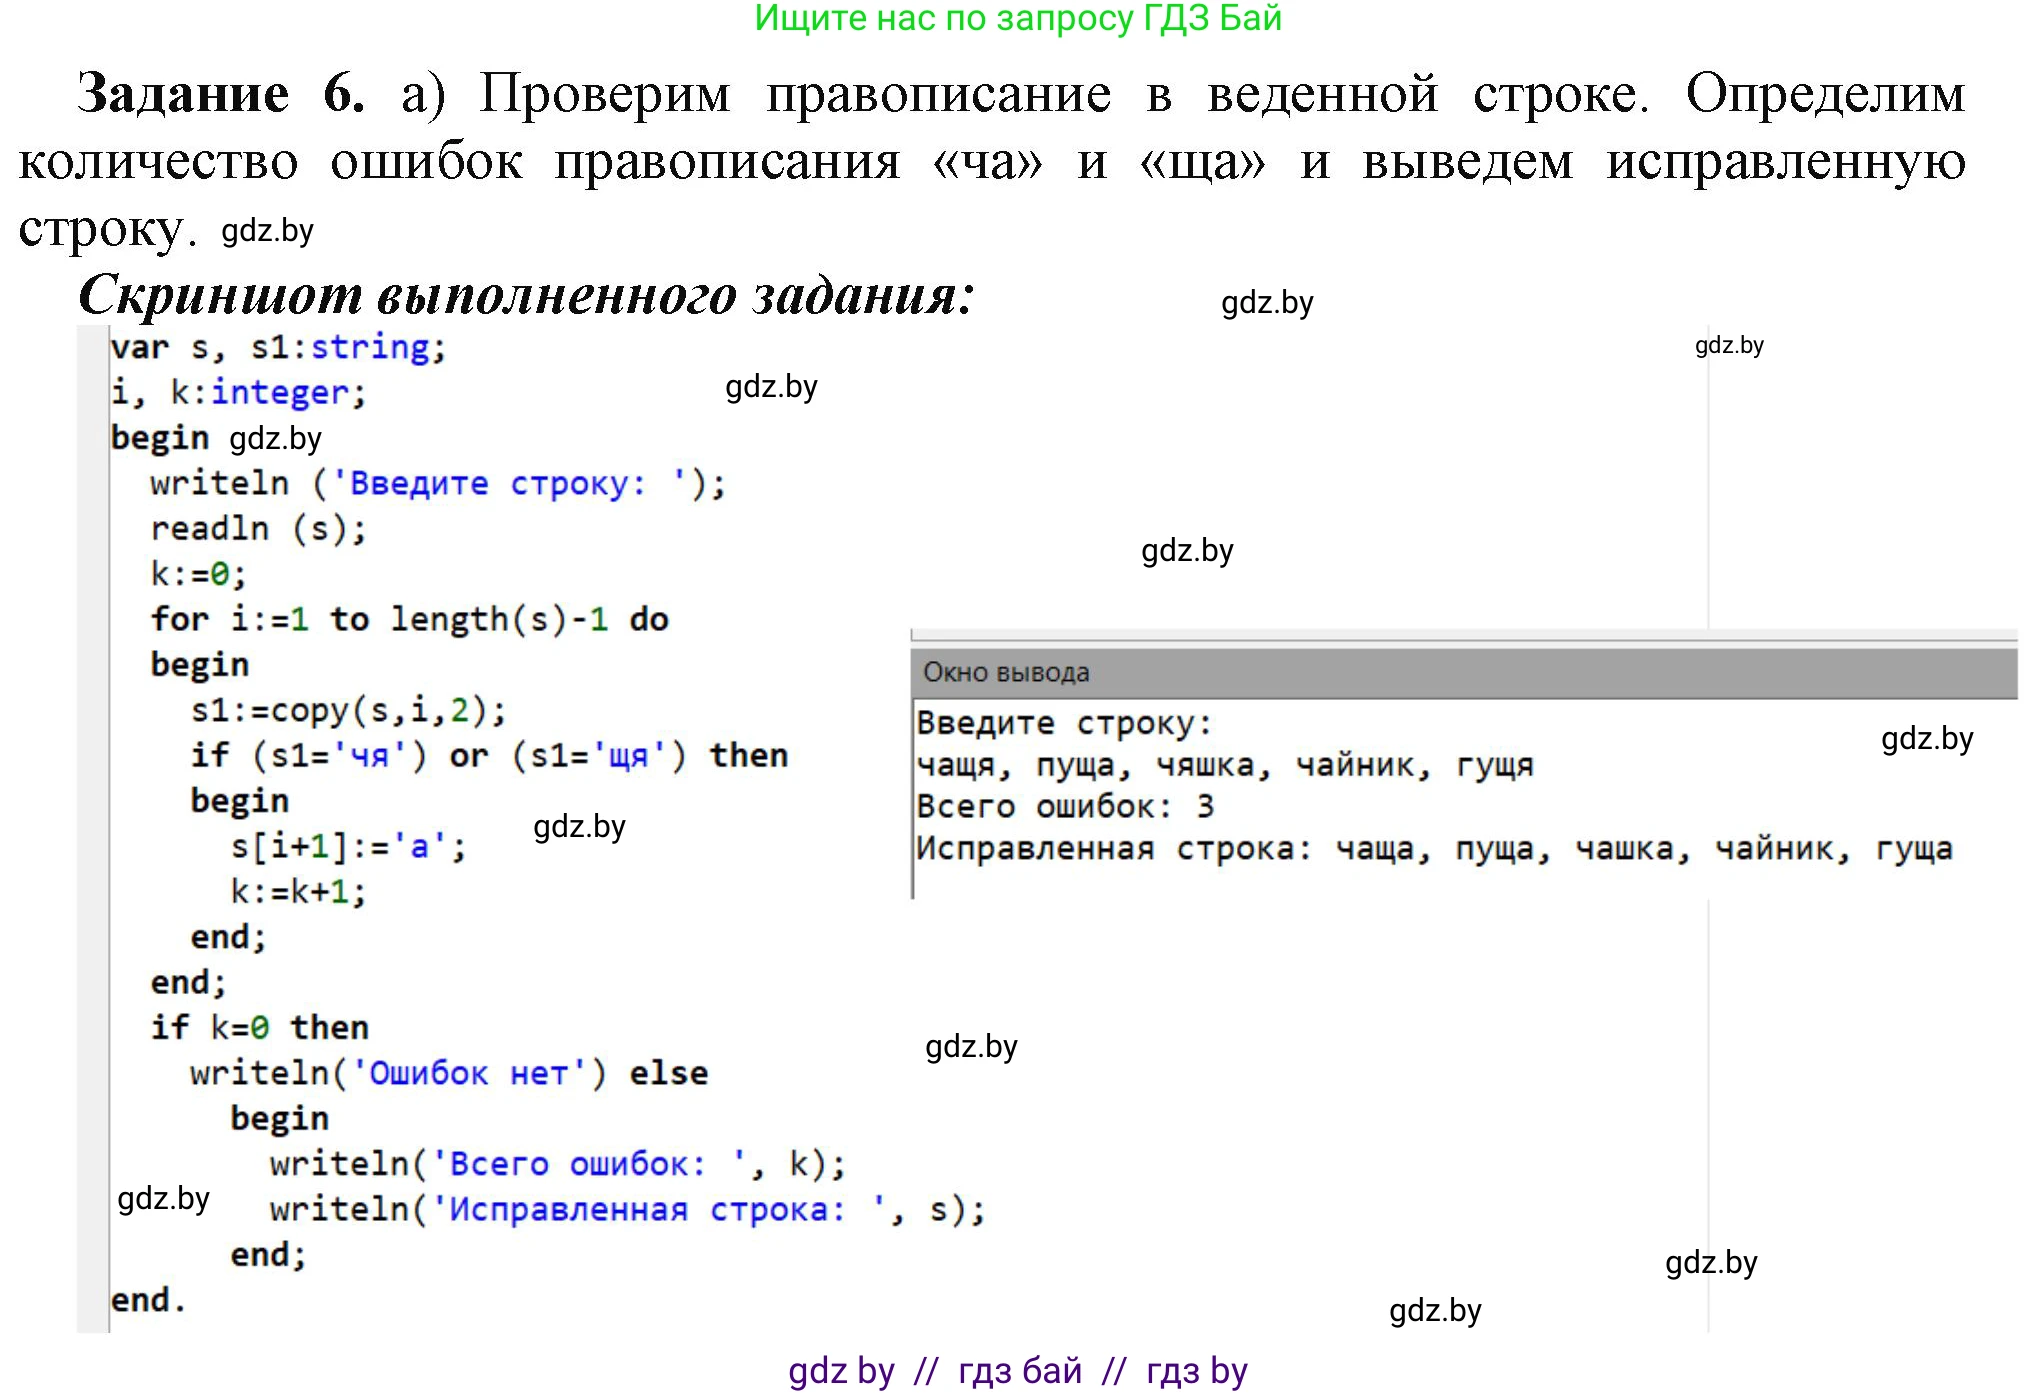Click output line 'Всего ошибок: 3'
The height and width of the screenshot is (1394, 2039).
coord(1066,807)
